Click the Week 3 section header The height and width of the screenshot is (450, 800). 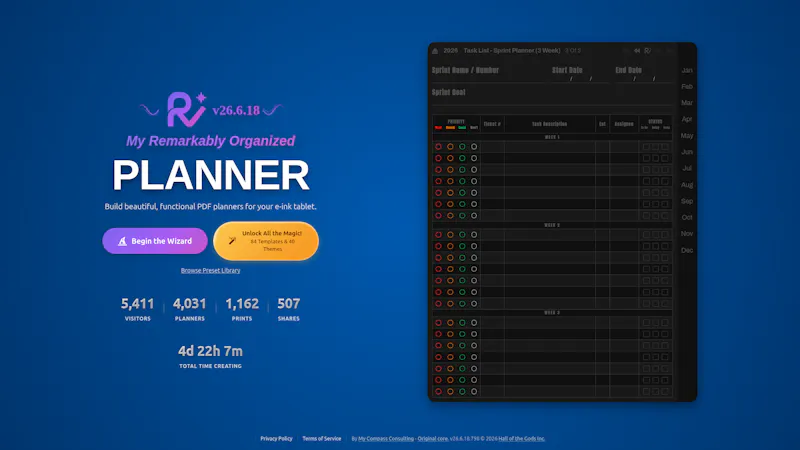[x=552, y=313]
